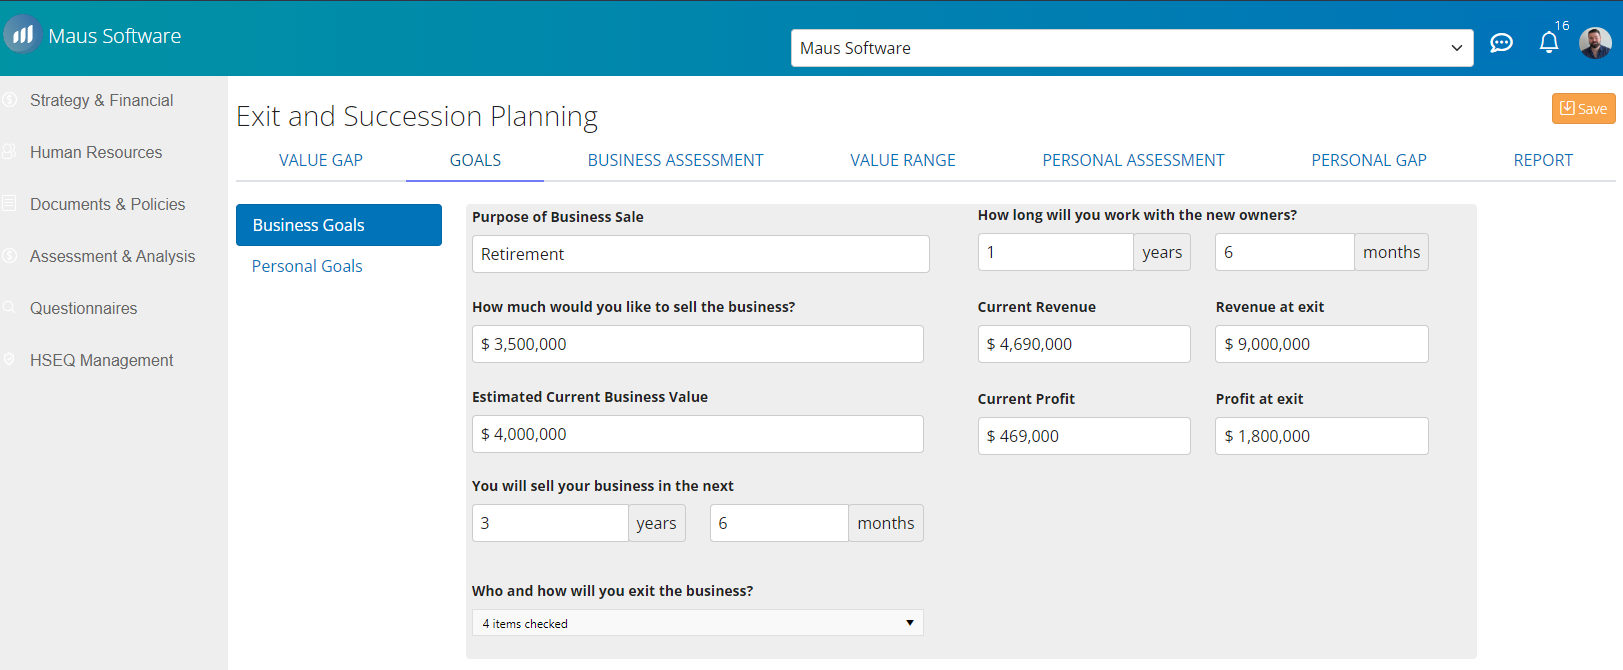Open the Business Assessment tab
The image size is (1623, 670).
(675, 160)
